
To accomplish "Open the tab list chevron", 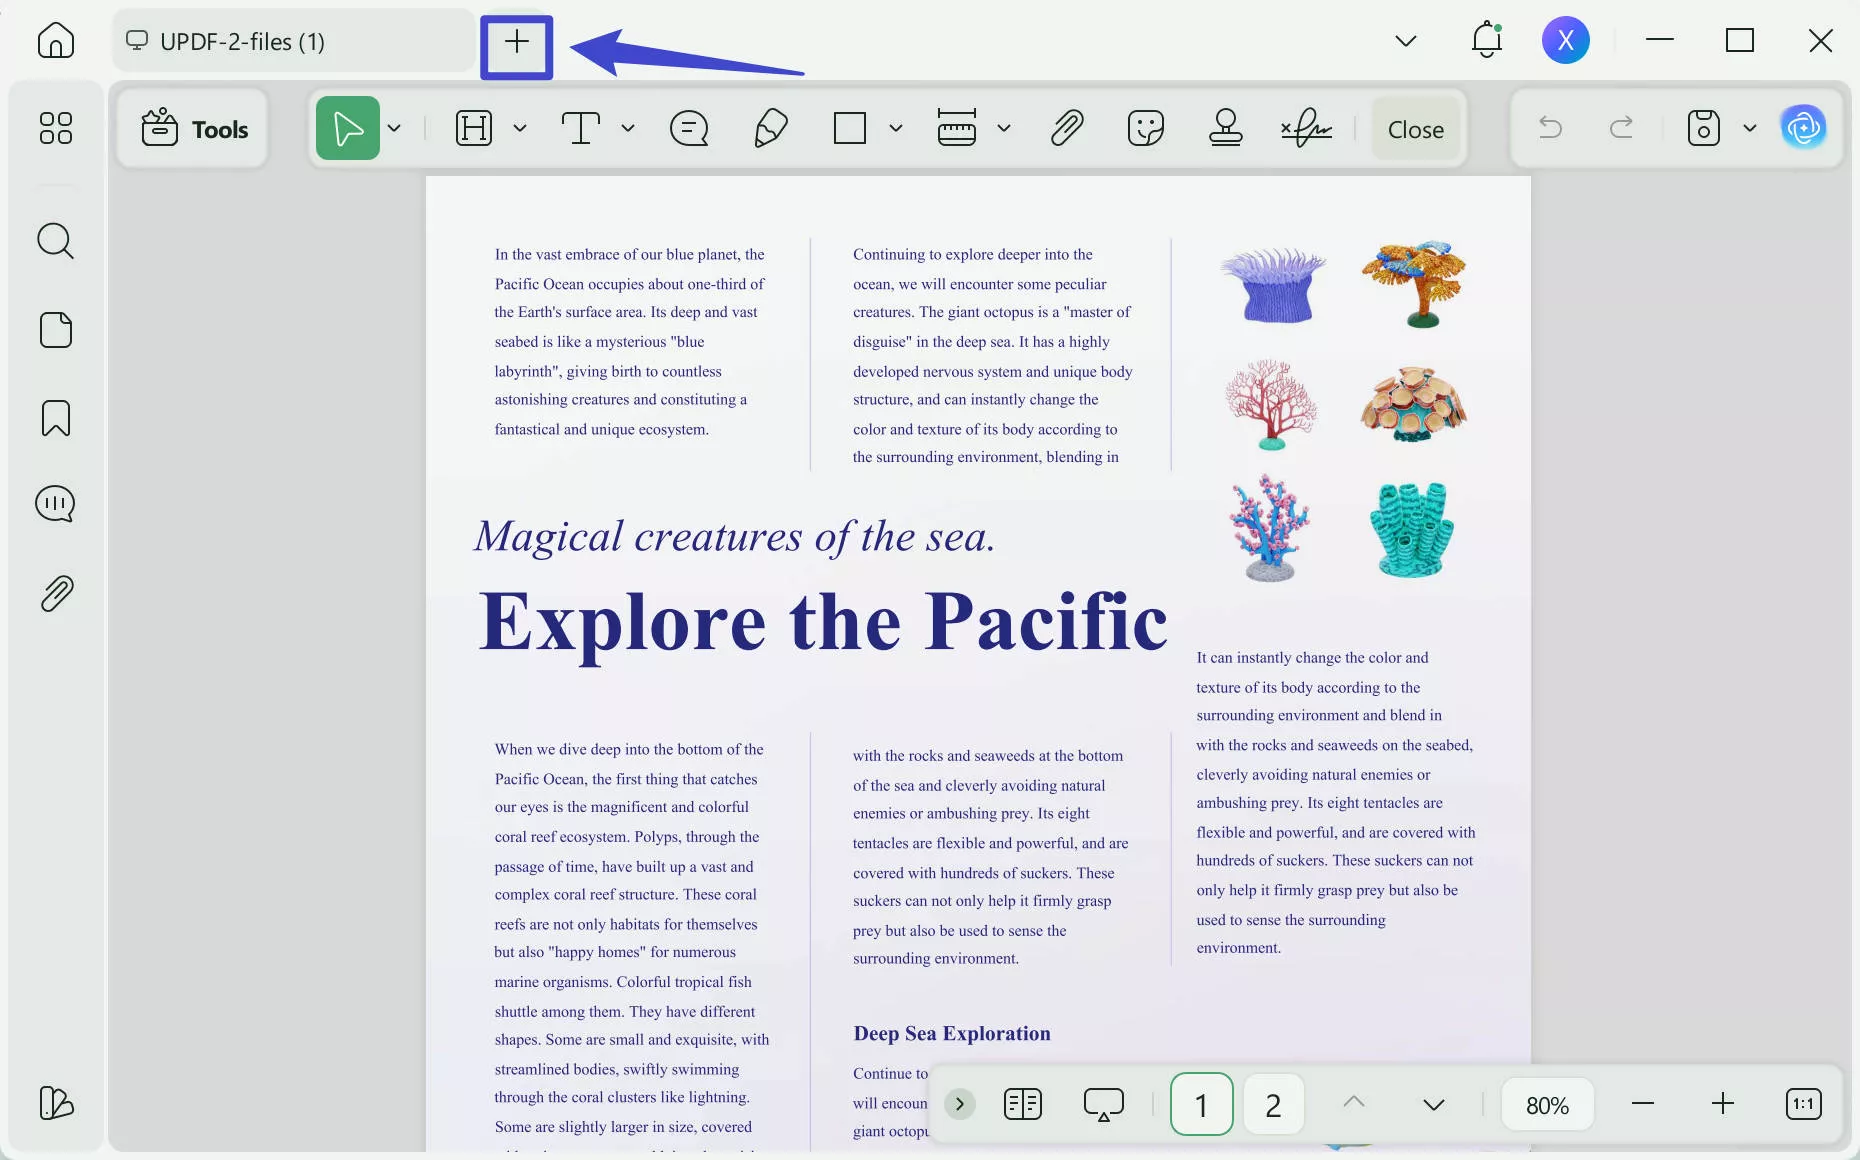I will click(1405, 41).
